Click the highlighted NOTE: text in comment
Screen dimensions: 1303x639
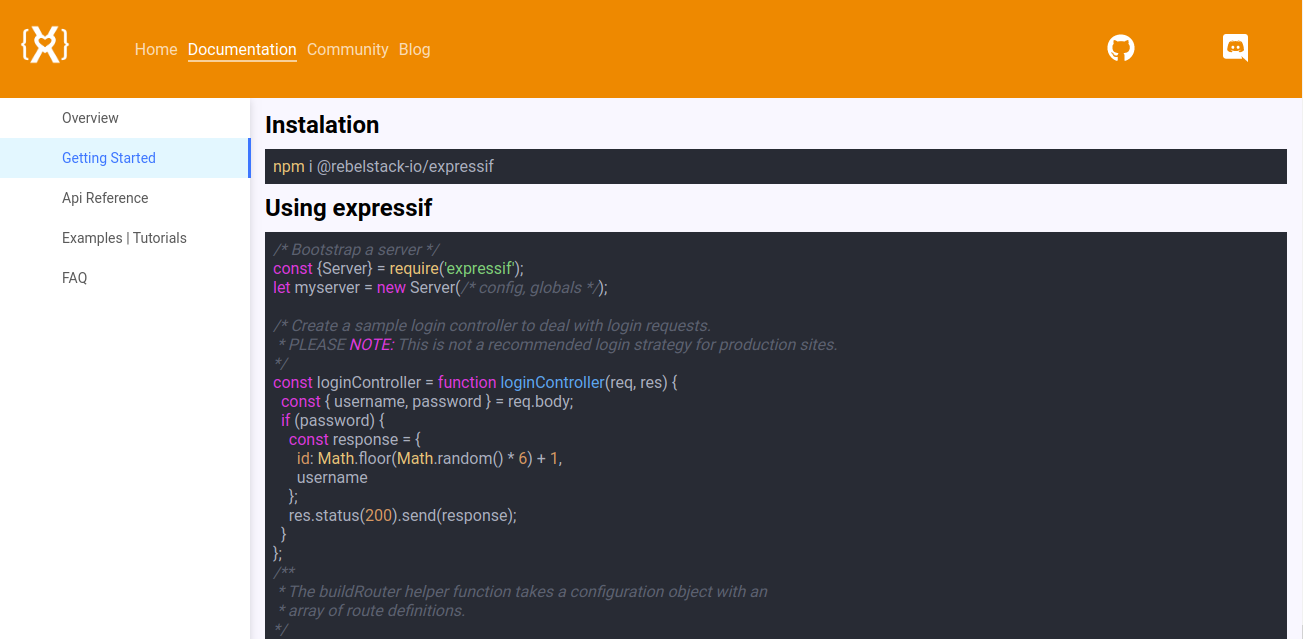pos(371,345)
